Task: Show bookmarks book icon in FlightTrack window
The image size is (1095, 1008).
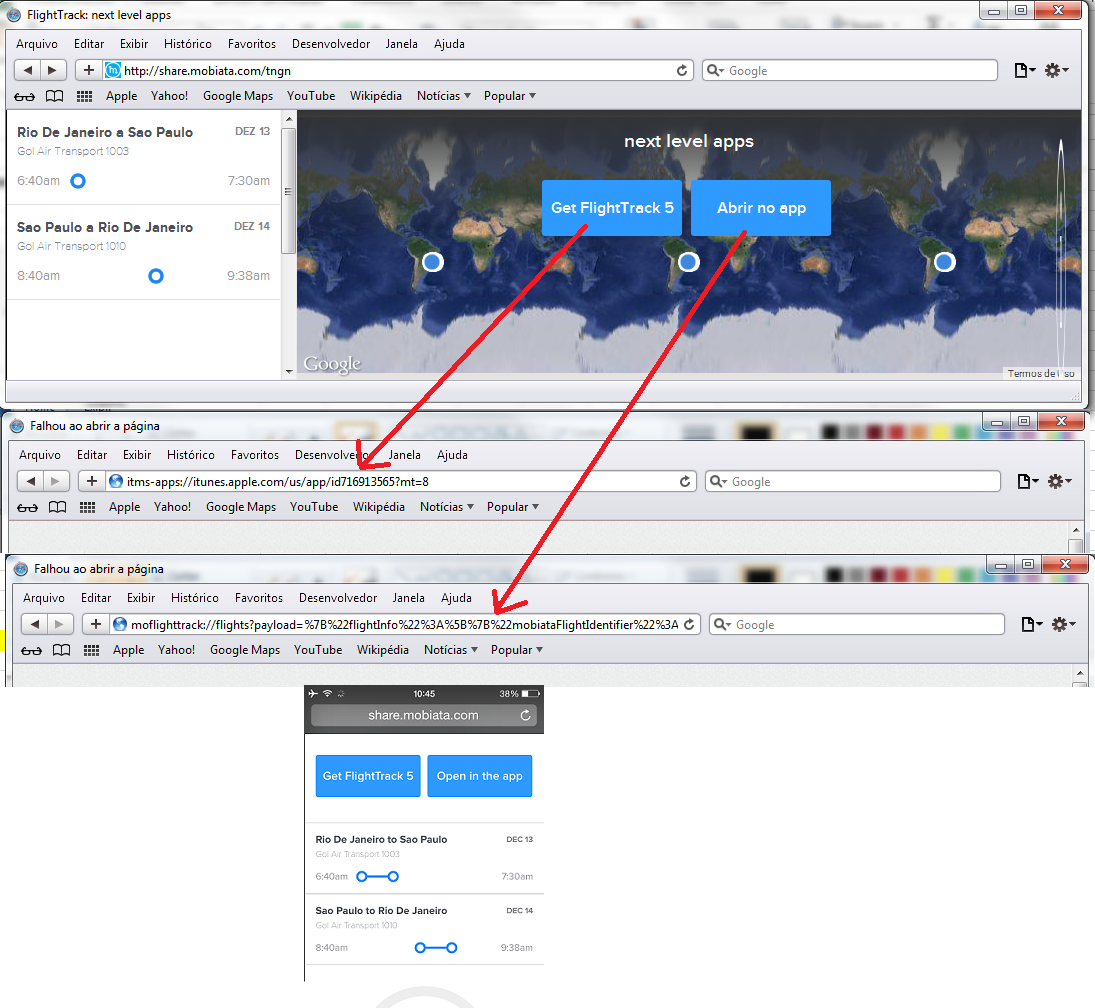Action: click(54, 96)
